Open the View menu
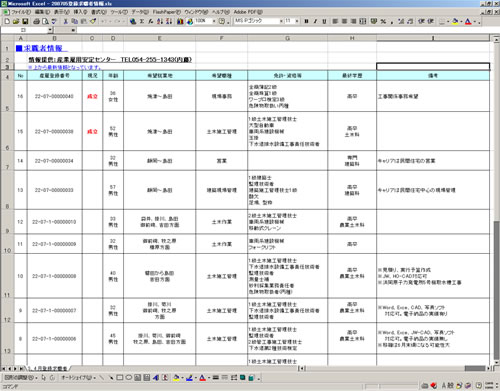 (x=62, y=12)
